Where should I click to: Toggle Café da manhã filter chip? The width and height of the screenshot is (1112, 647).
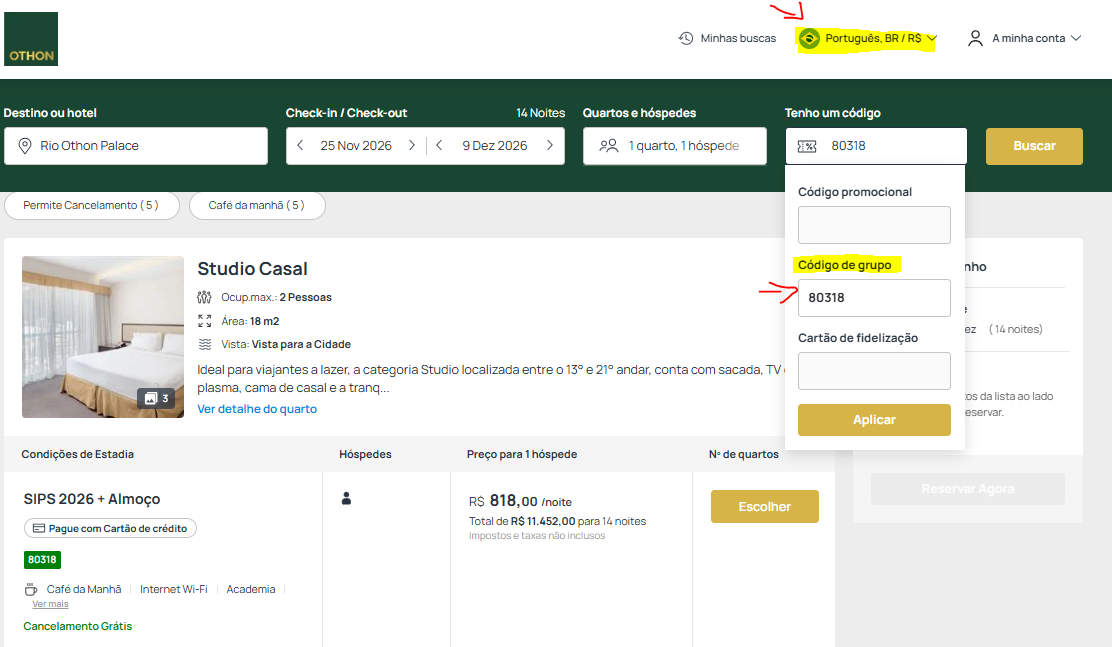256,205
